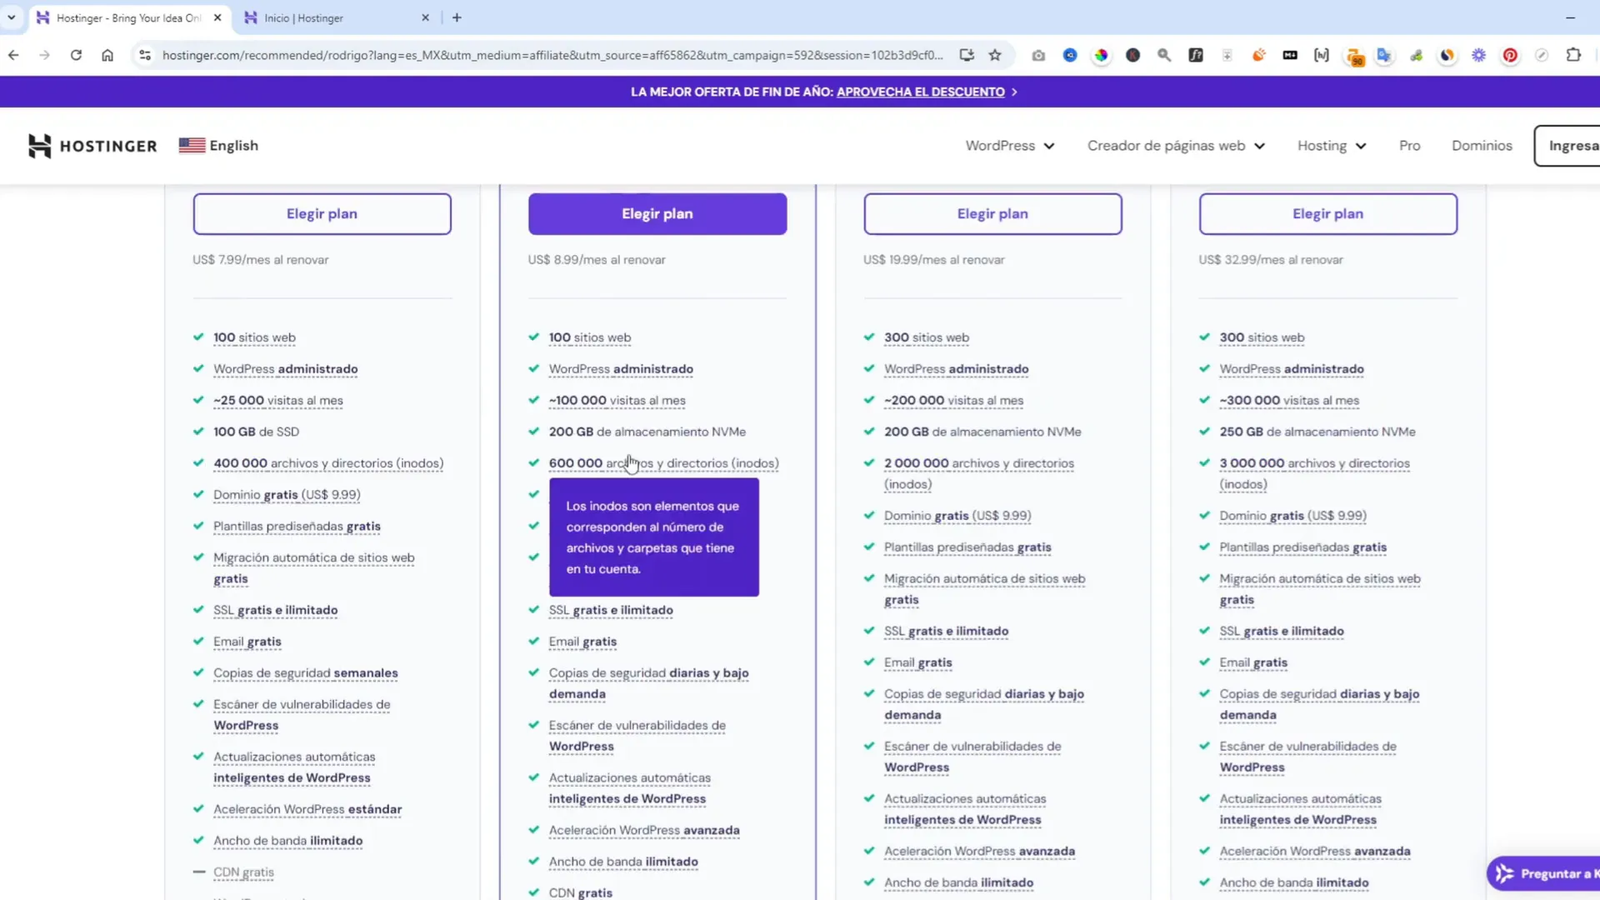
Task: Go to the browser home page
Action: pyautogui.click(x=107, y=55)
